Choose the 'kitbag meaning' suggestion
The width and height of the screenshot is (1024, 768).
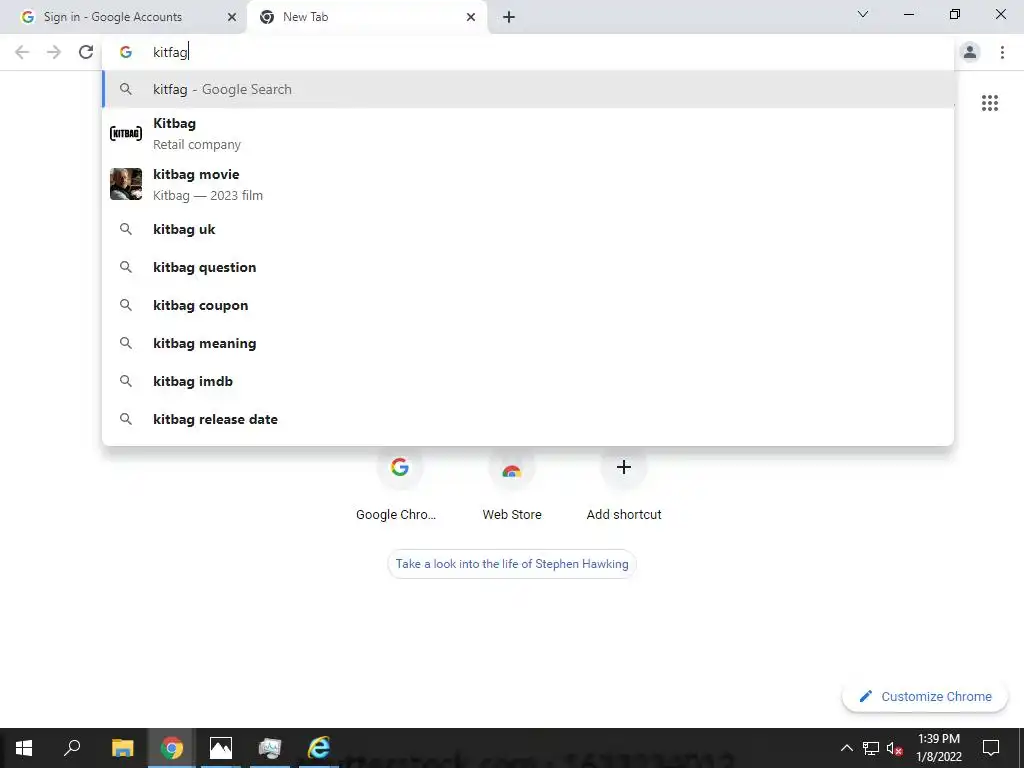[528, 343]
